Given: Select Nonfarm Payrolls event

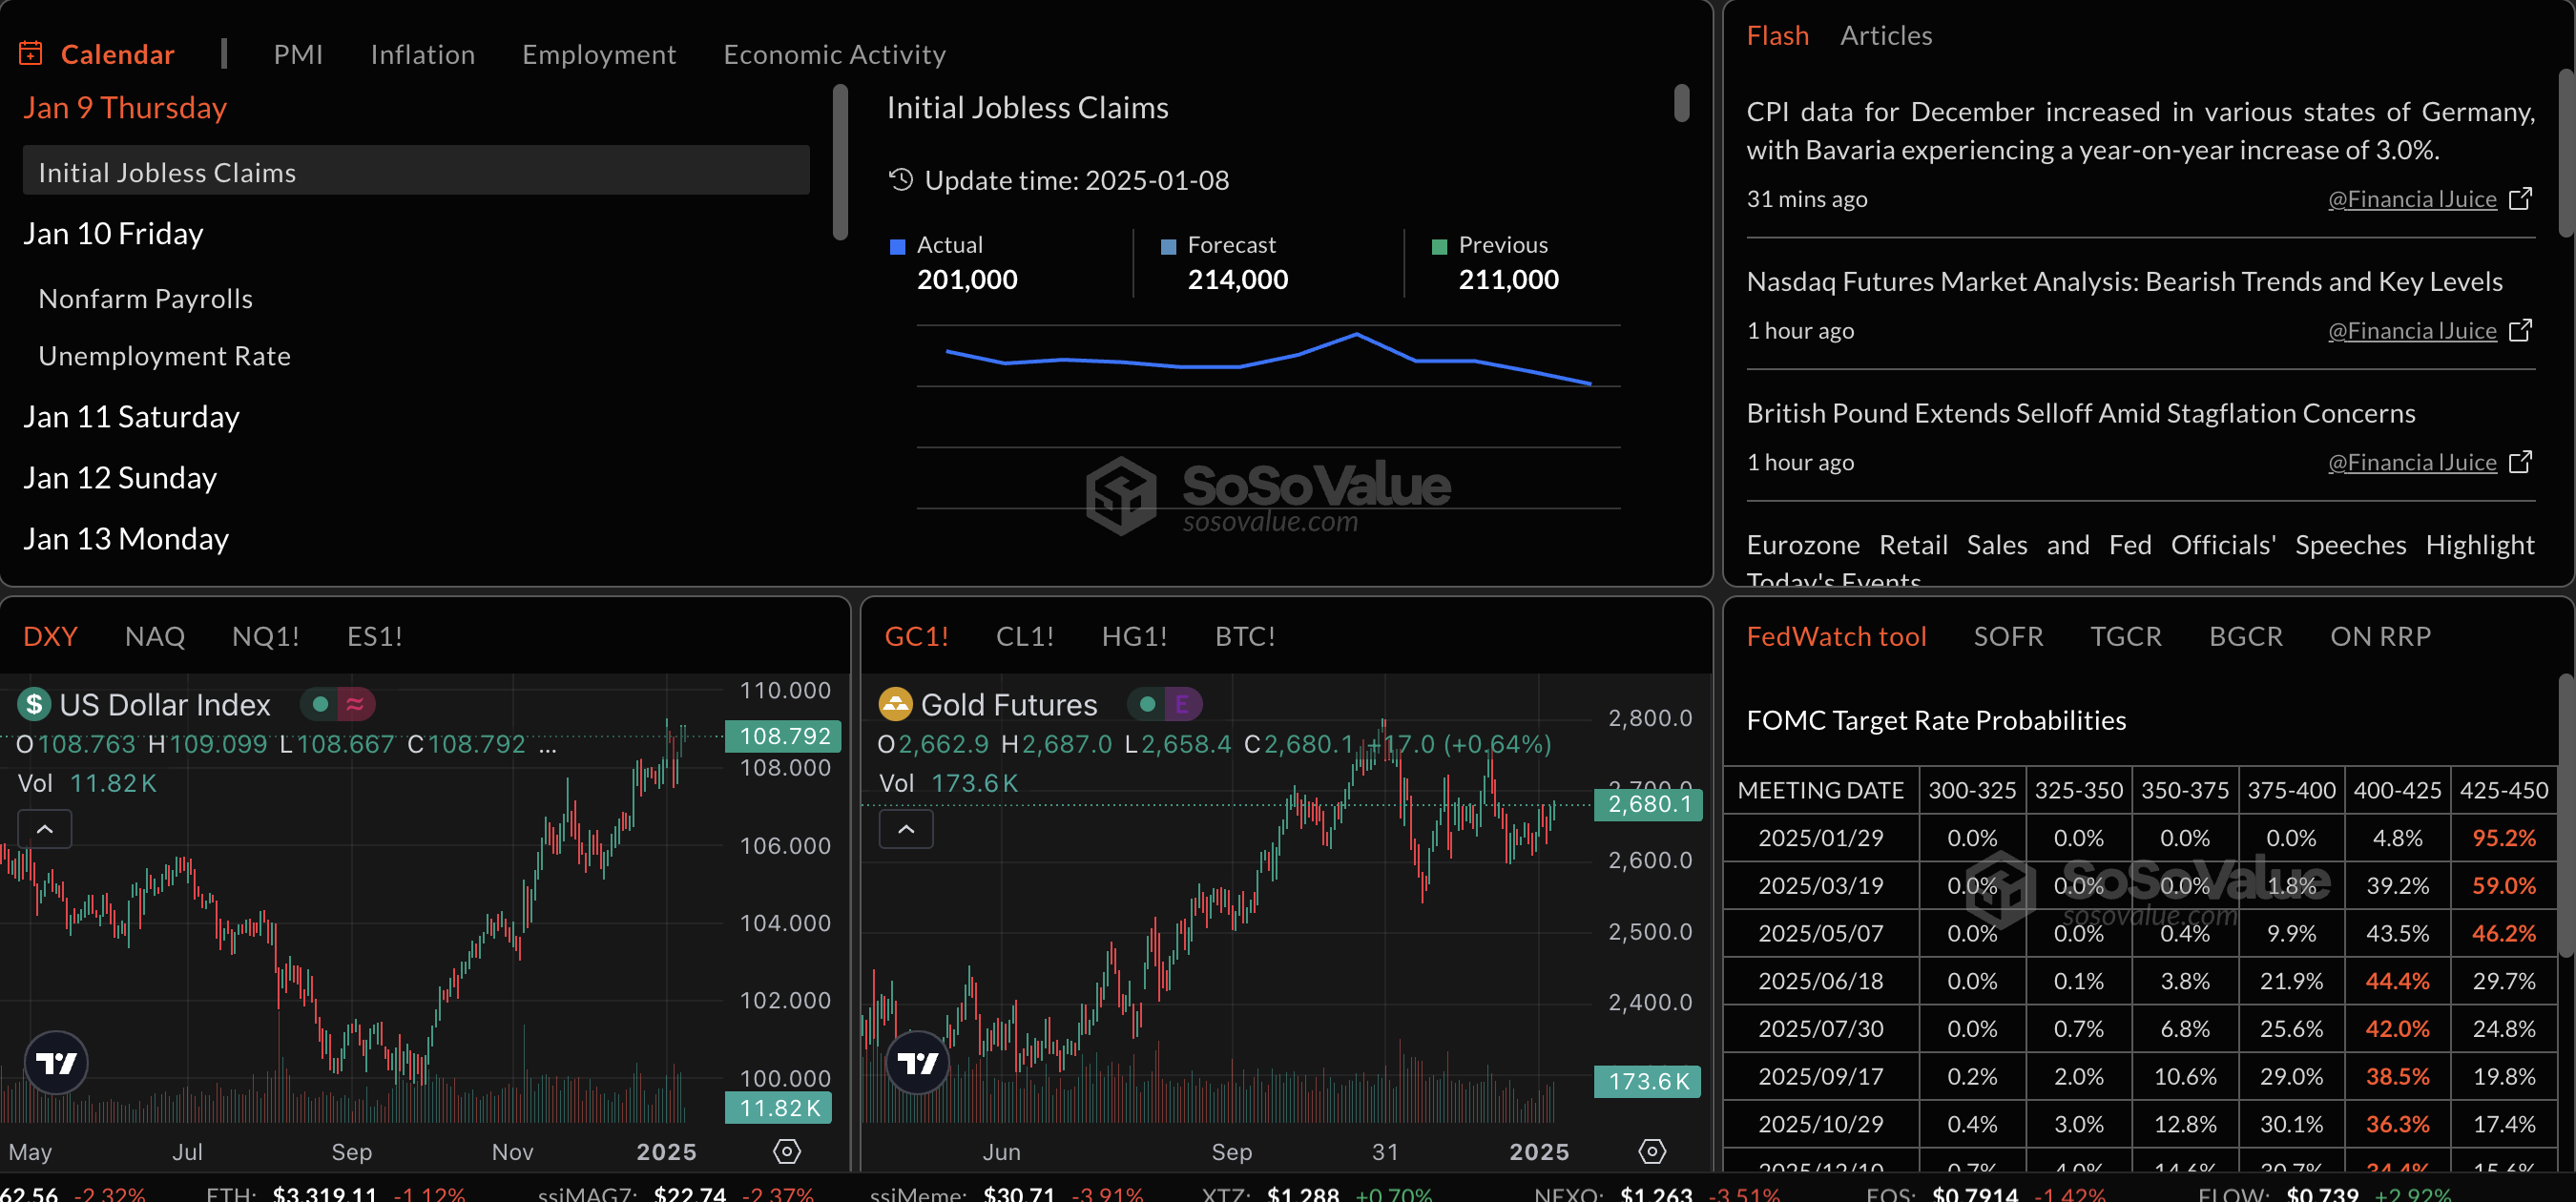Looking at the screenshot, I should point(145,298).
